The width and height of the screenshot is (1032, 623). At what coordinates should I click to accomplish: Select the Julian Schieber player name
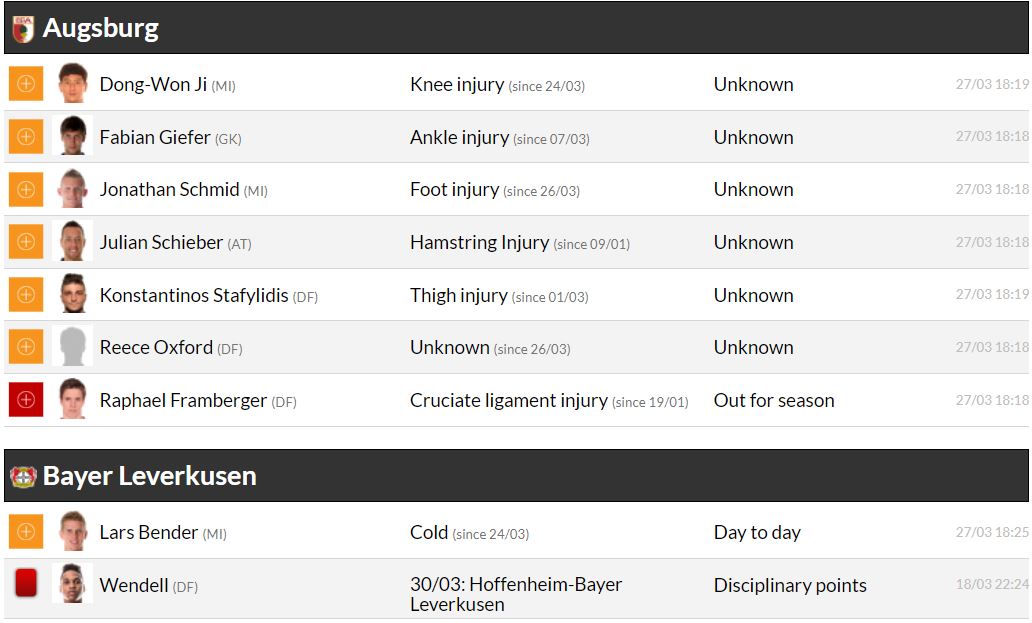coord(161,242)
